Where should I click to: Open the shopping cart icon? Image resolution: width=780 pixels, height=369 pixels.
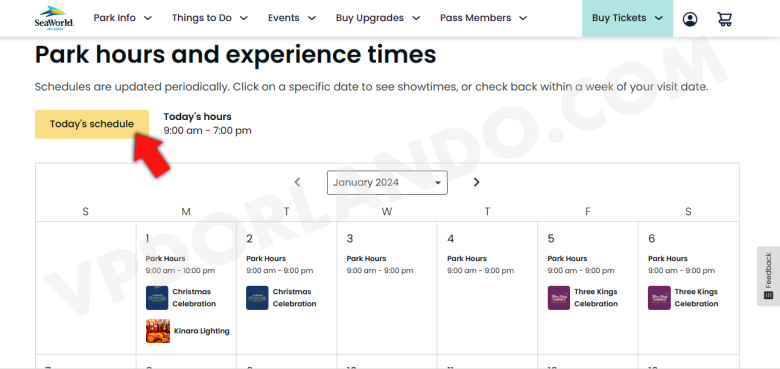coord(724,19)
